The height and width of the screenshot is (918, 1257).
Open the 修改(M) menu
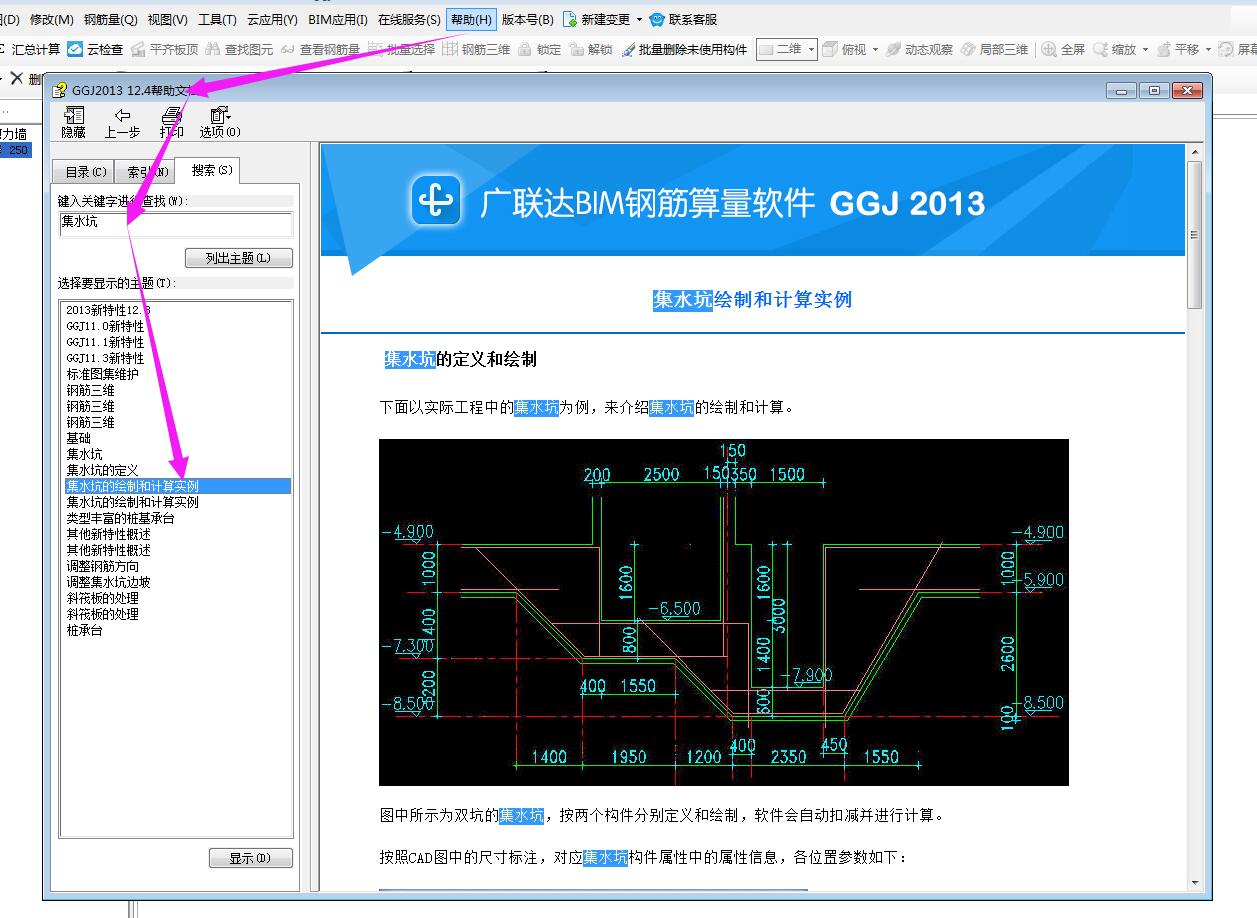point(52,19)
